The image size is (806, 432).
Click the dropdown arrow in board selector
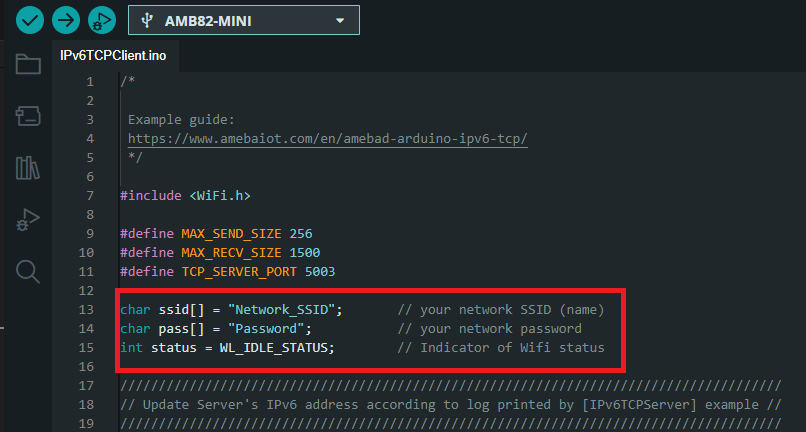341,20
